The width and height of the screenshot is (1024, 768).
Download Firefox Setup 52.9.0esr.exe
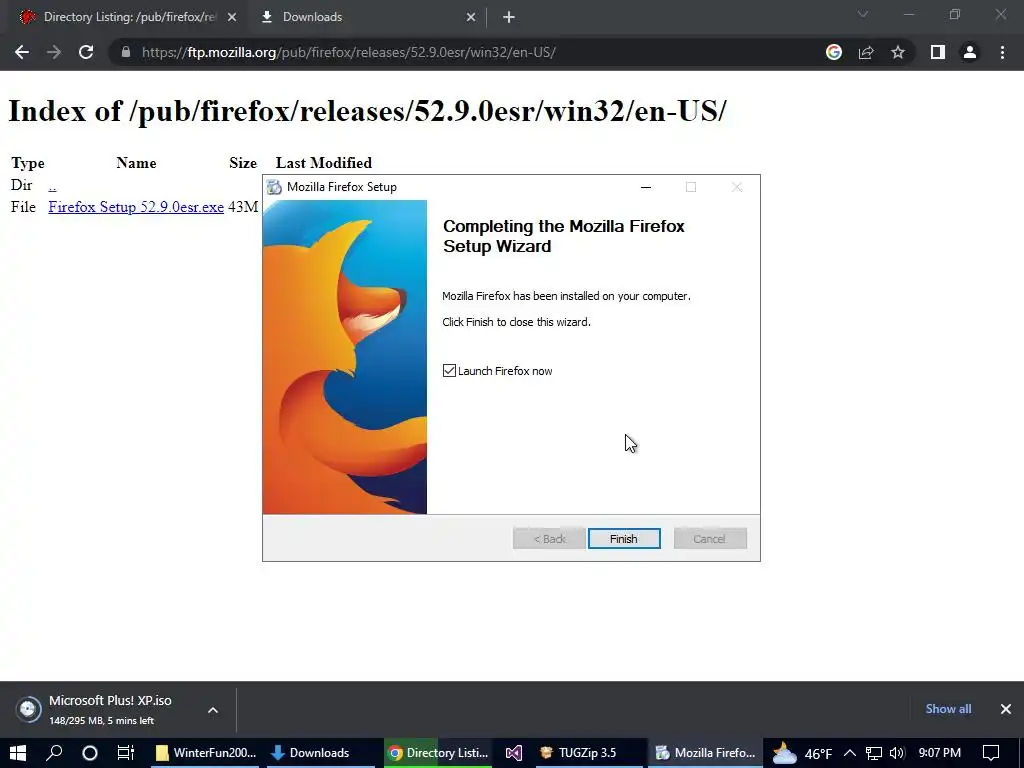[x=136, y=207]
